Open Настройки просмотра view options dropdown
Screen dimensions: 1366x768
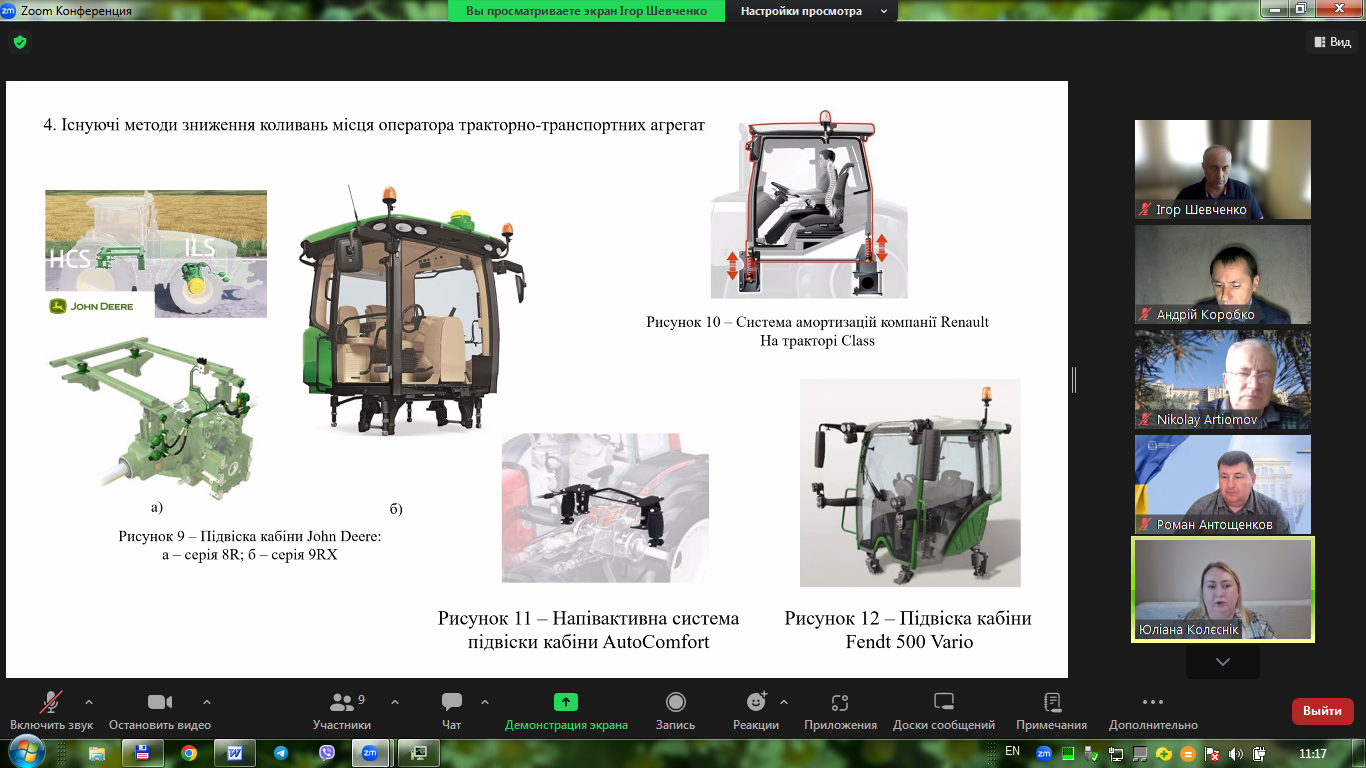click(813, 11)
